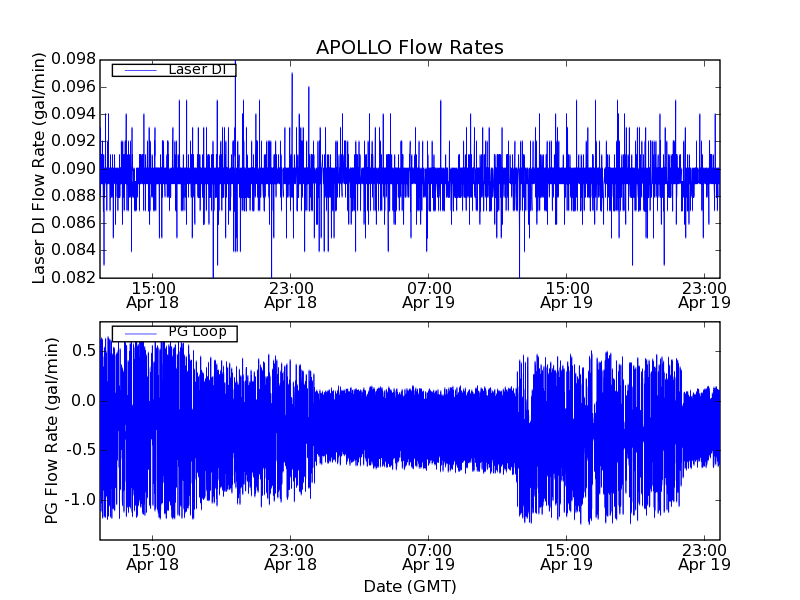The height and width of the screenshot is (600, 800).
Task: Click "15:00 Apr 19" tick under PG Loop plot
Action: (566, 557)
